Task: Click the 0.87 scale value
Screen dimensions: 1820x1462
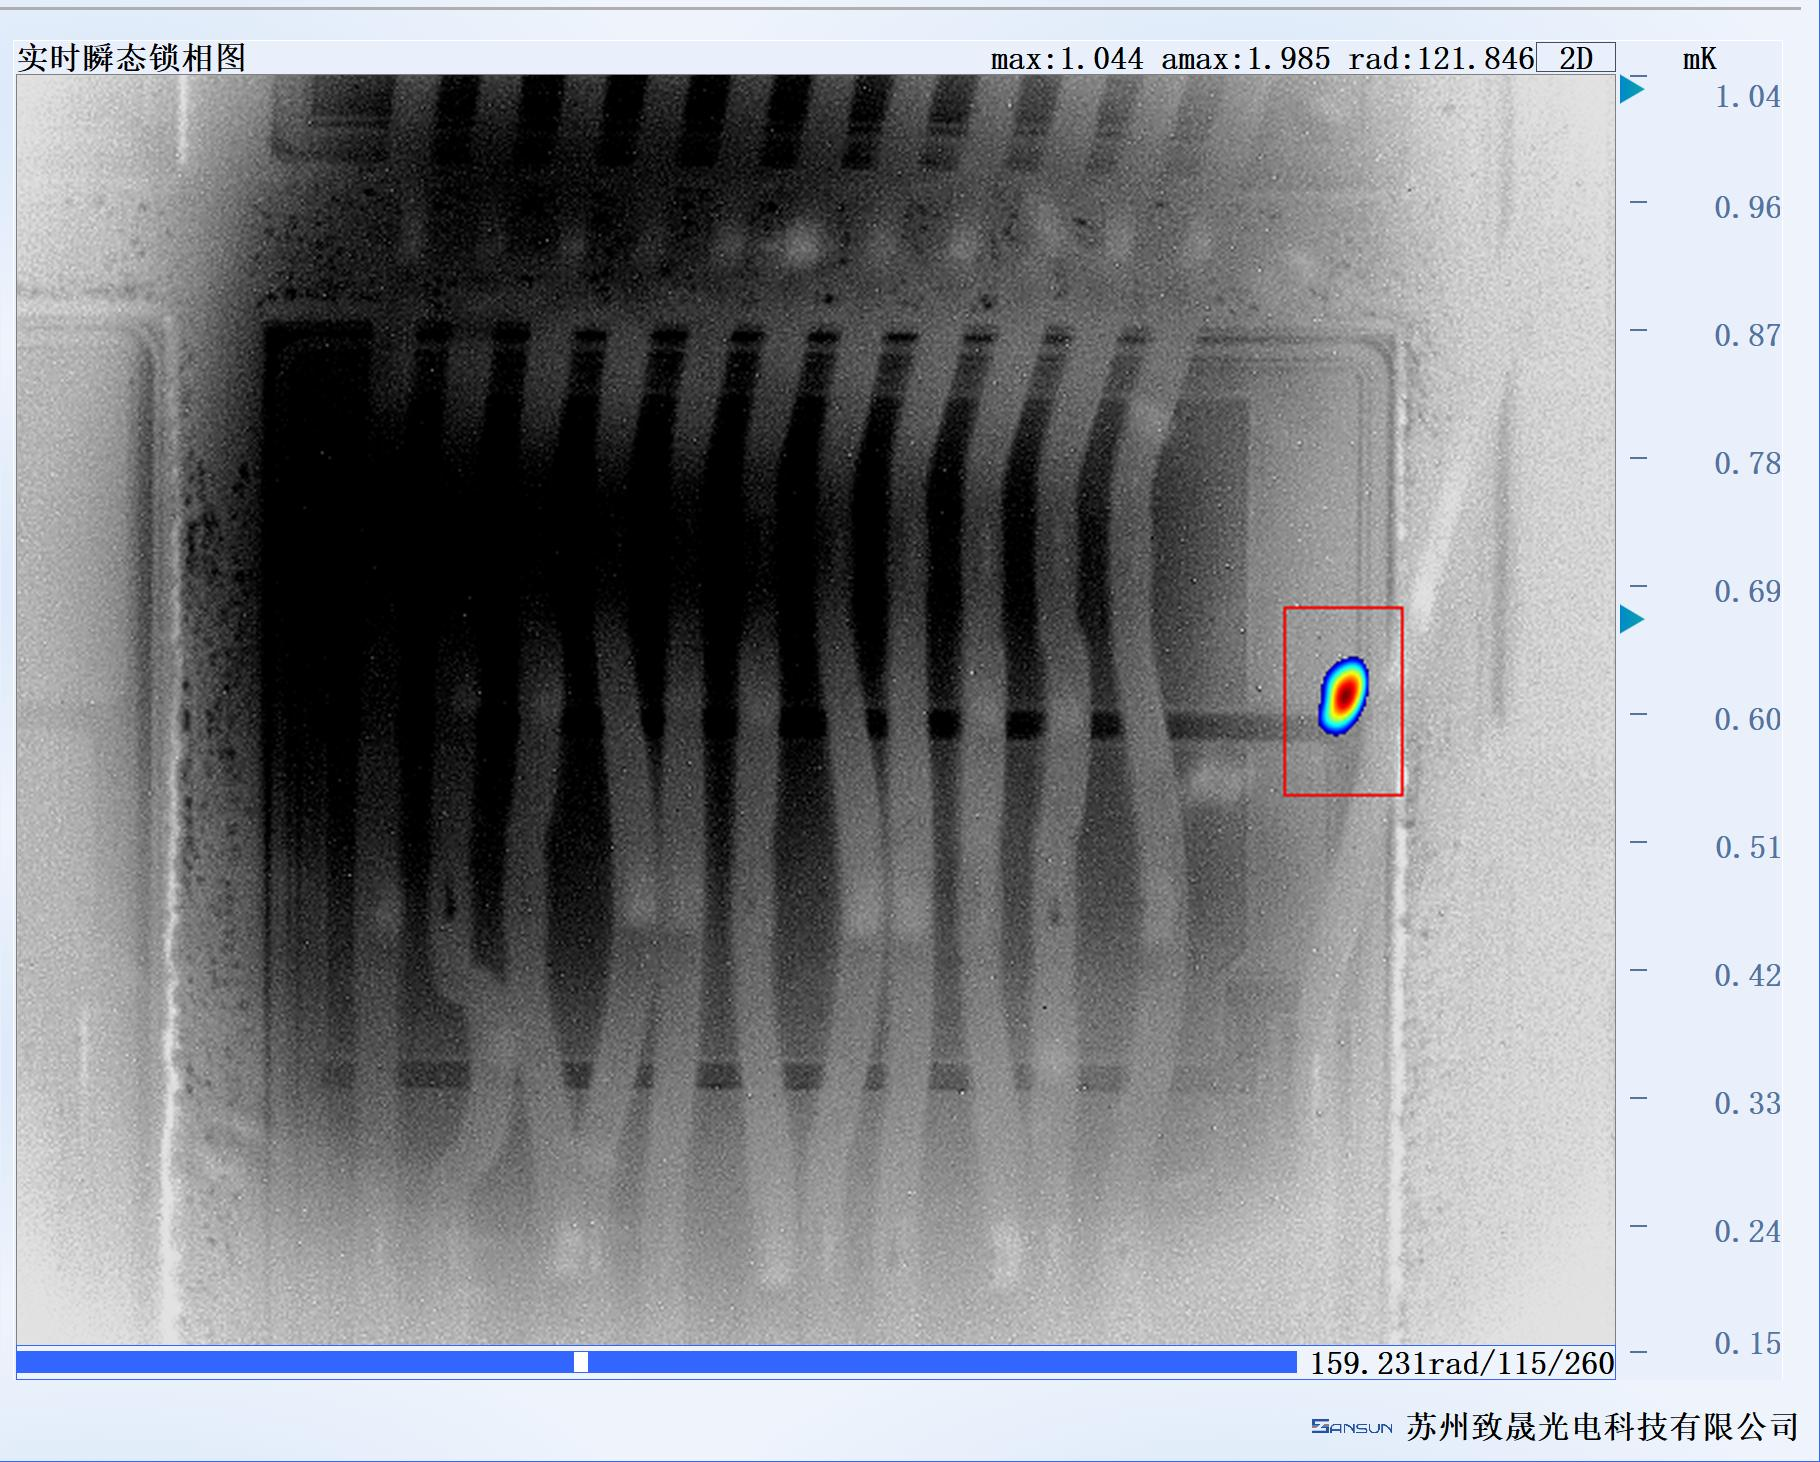Action: (x=1747, y=335)
